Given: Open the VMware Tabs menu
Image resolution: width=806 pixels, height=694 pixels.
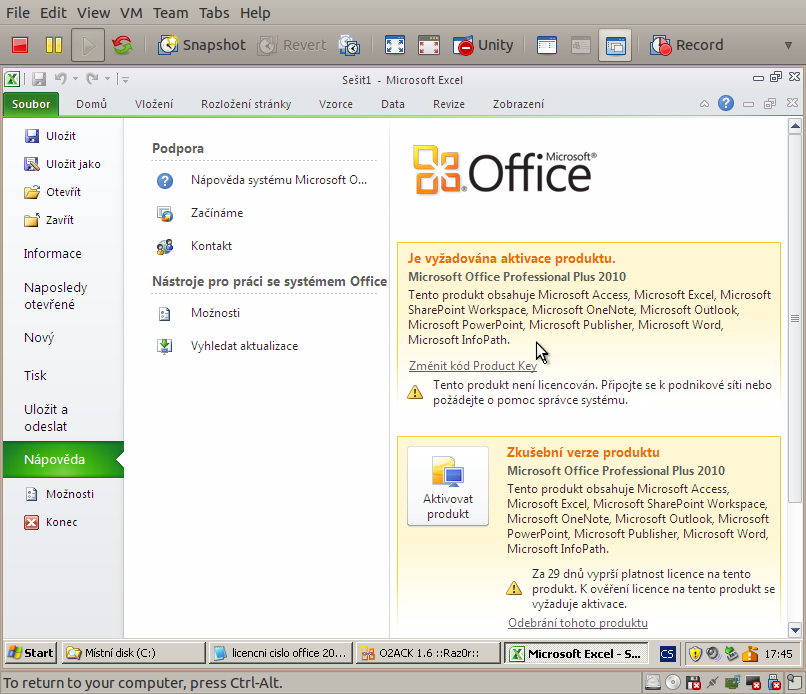Looking at the screenshot, I should coord(214,13).
